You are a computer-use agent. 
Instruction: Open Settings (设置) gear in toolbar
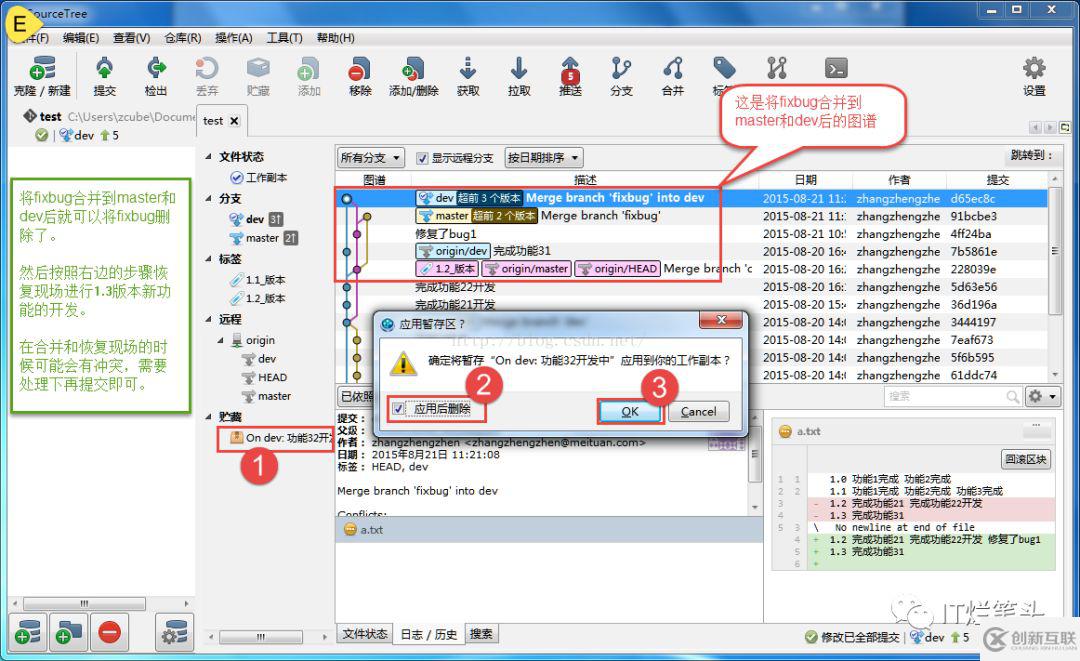click(x=1034, y=75)
